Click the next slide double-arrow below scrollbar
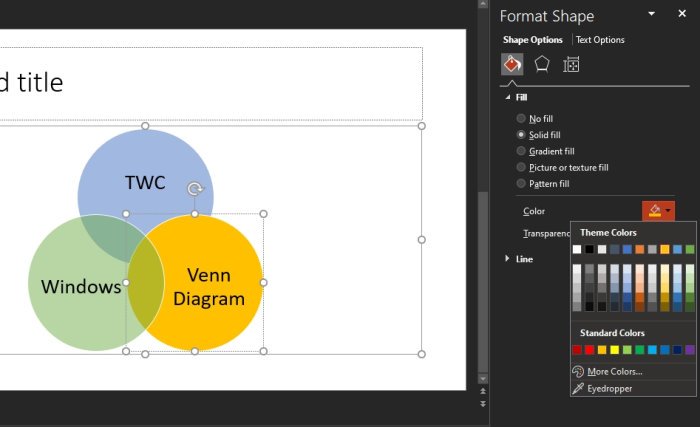The height and width of the screenshot is (427, 700). tap(483, 404)
